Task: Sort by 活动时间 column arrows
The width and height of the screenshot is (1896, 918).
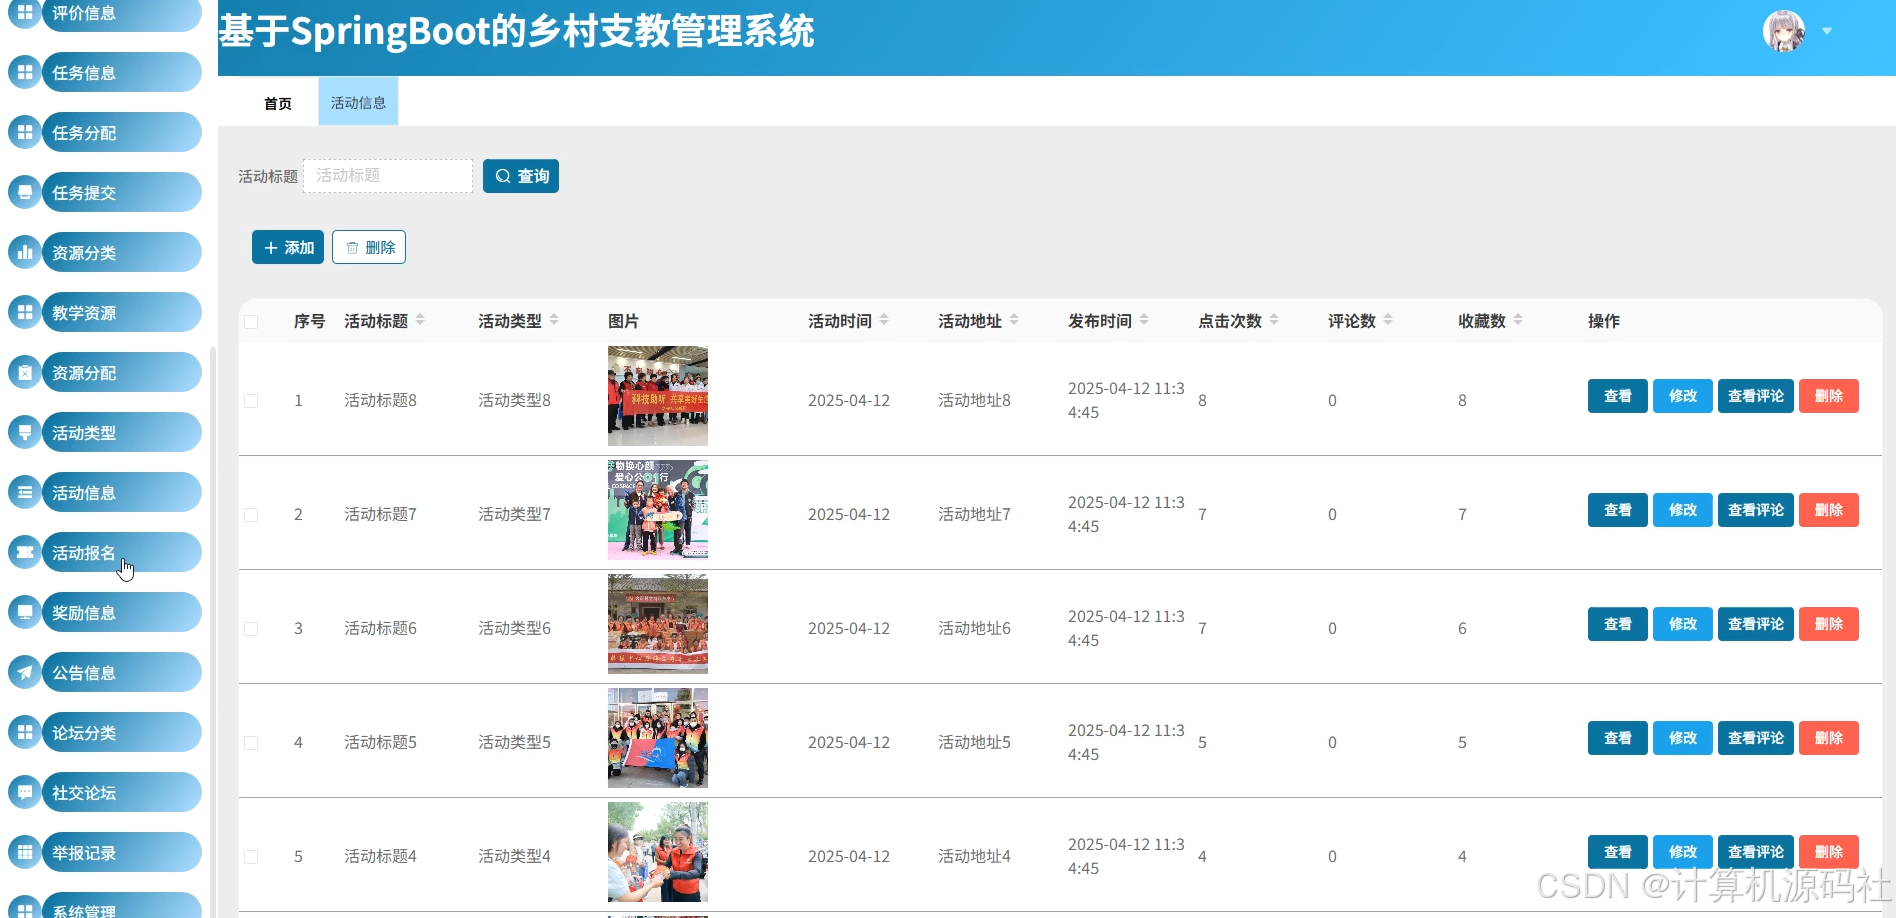Action: point(884,320)
